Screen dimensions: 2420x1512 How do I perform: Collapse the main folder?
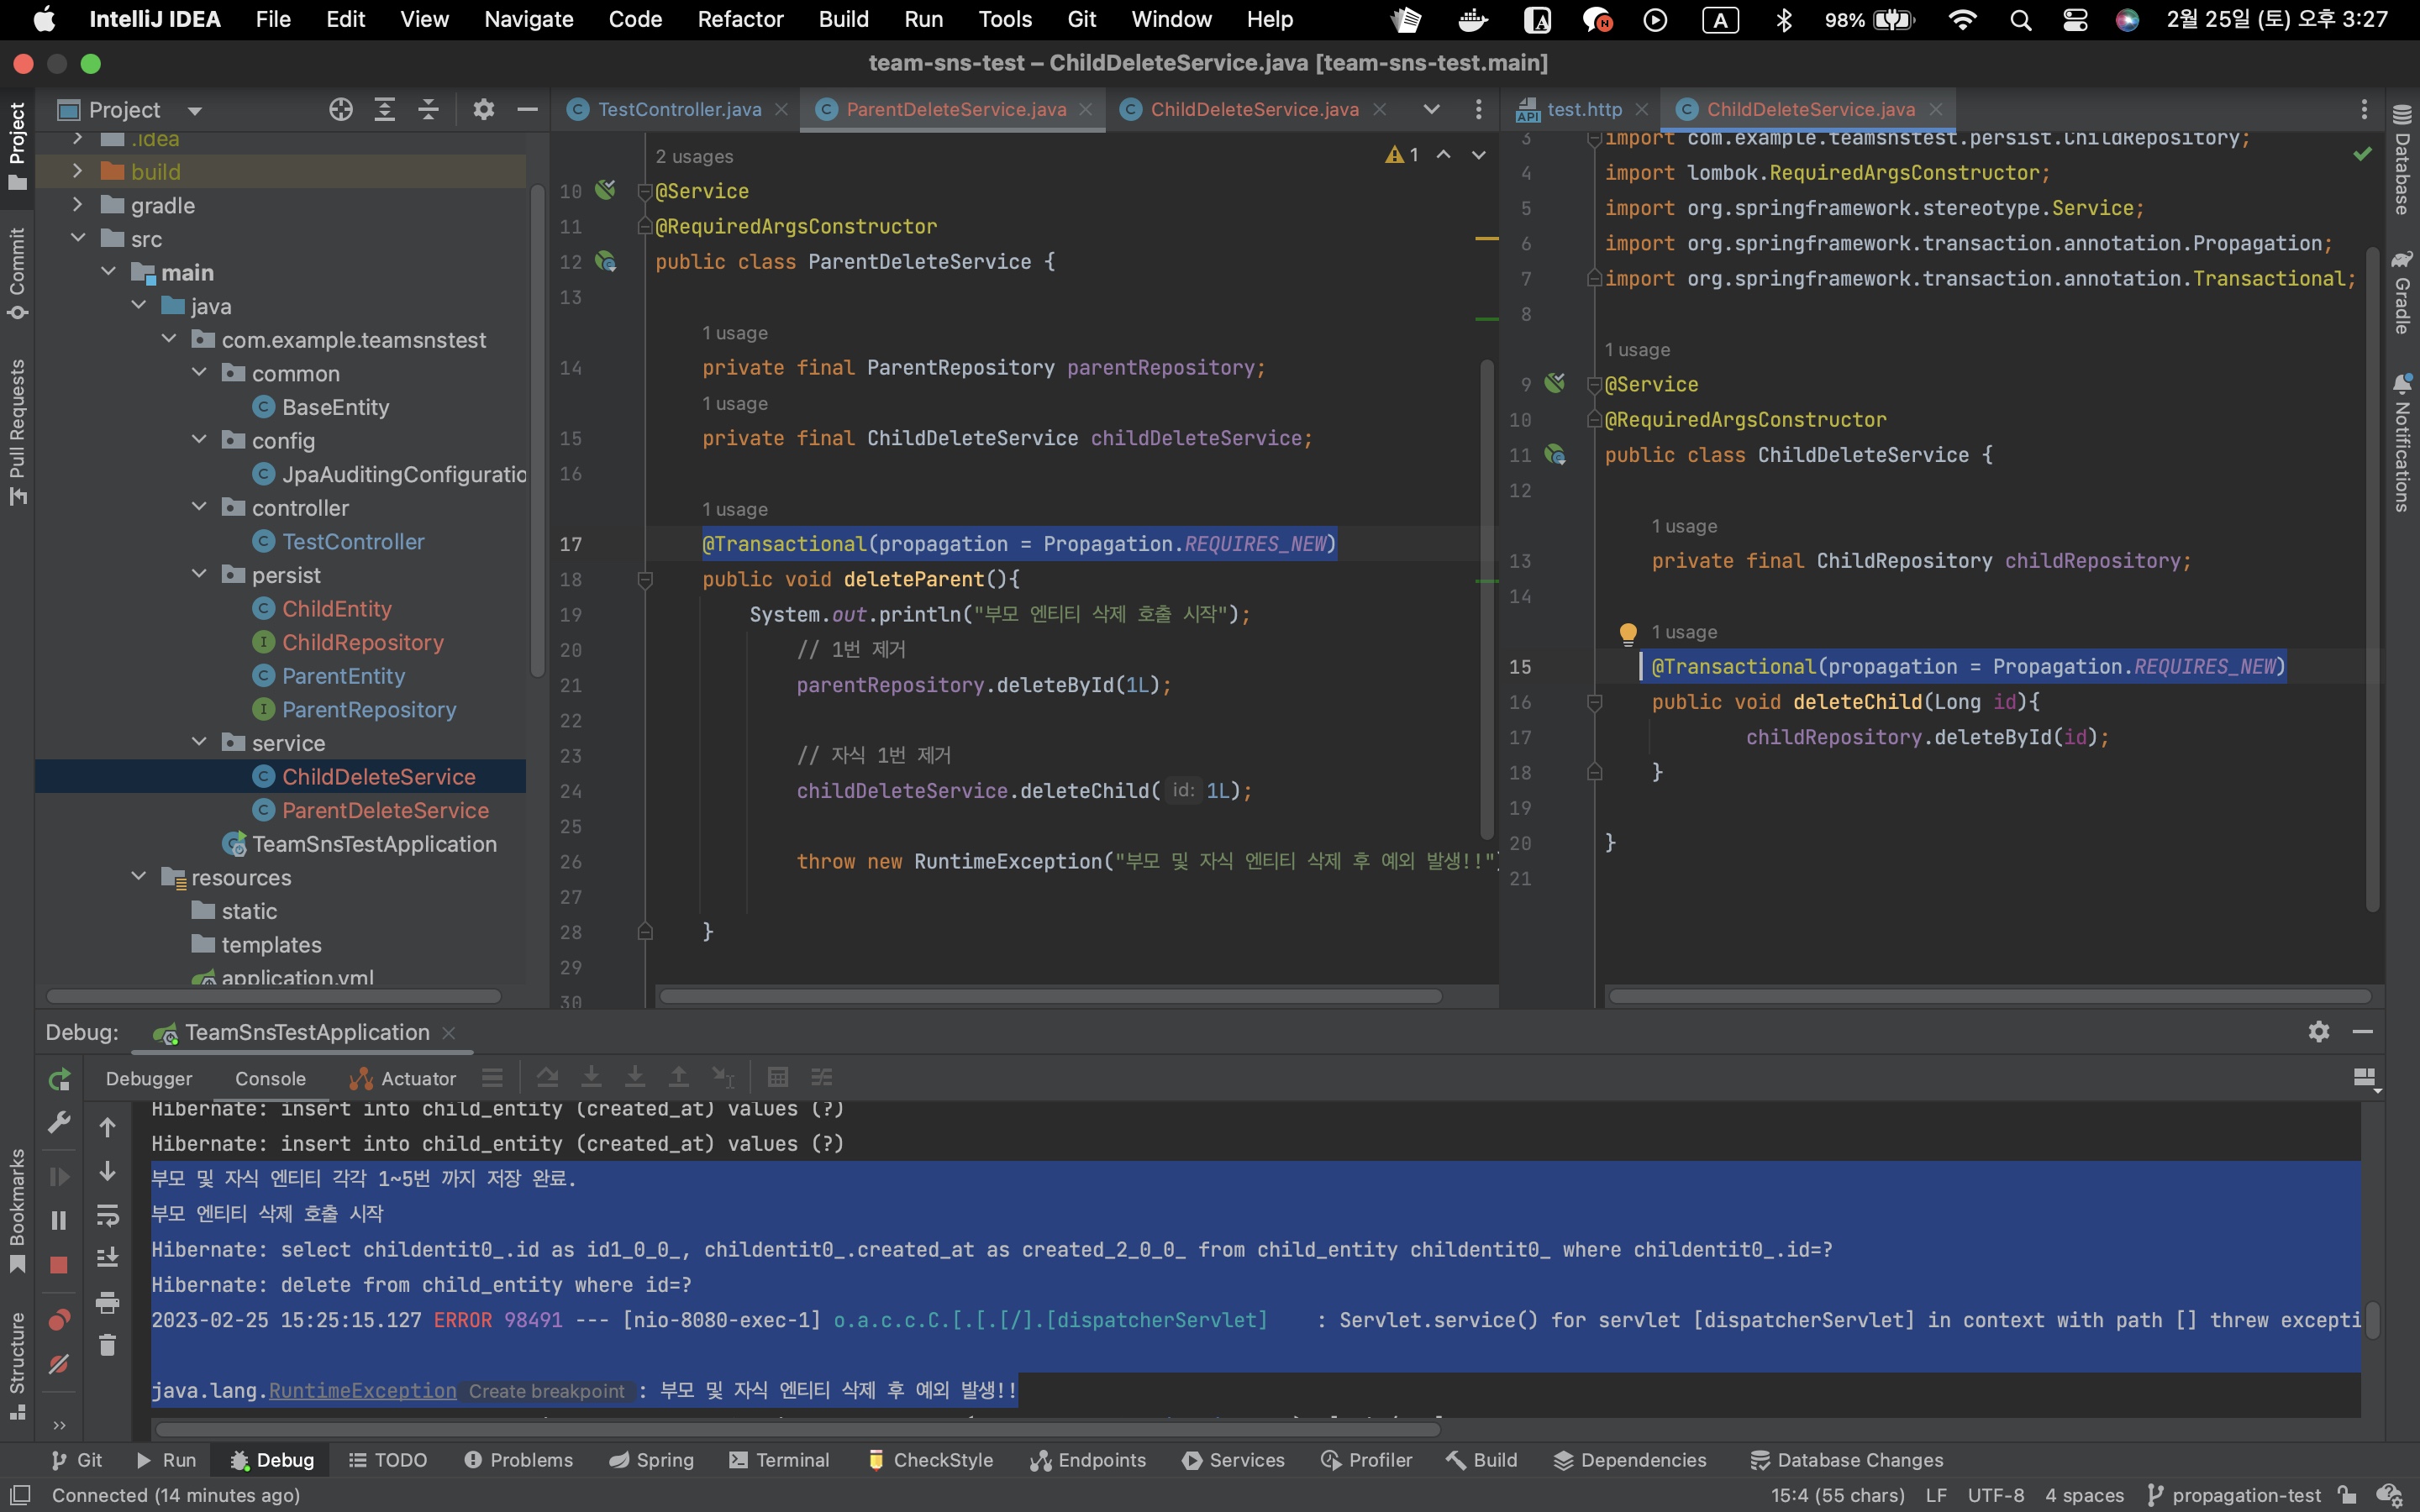click(108, 272)
